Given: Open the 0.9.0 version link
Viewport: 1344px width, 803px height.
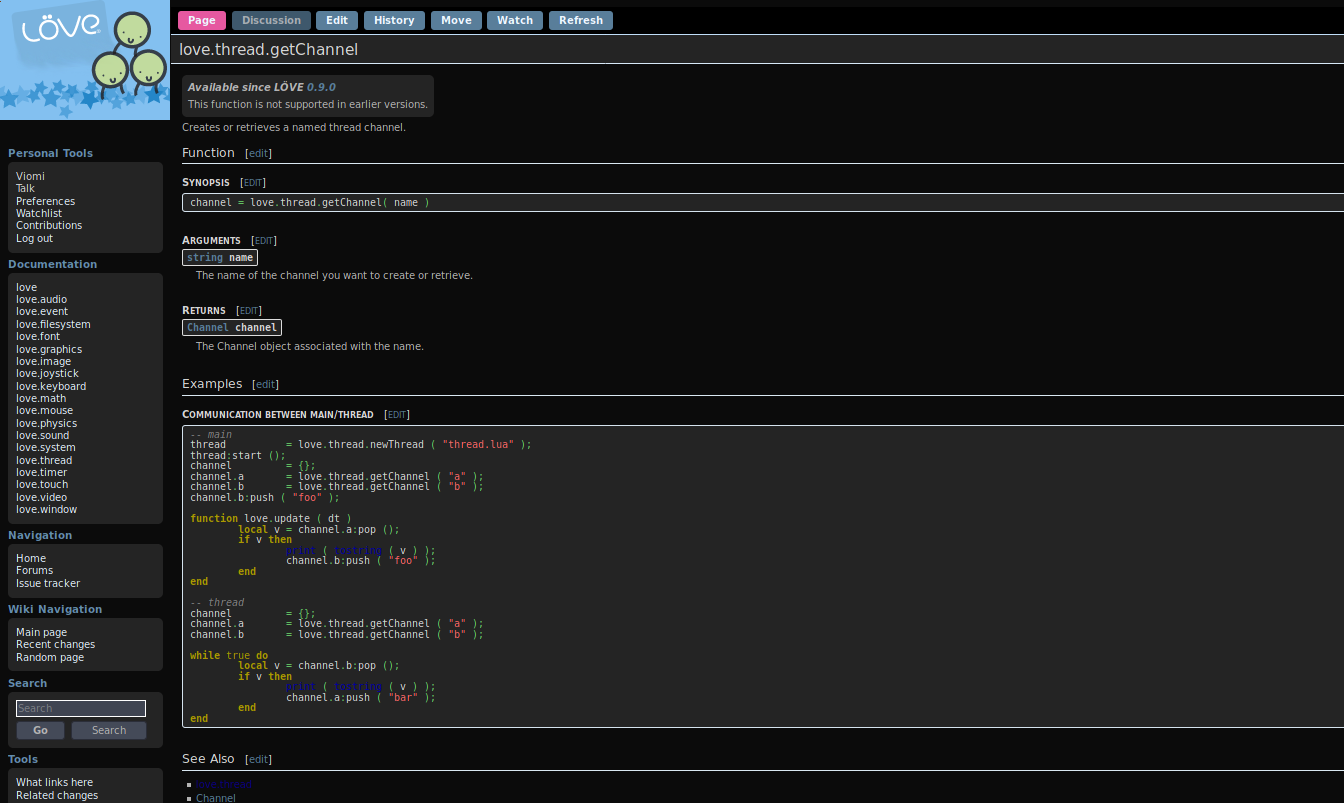Looking at the screenshot, I should click(321, 87).
